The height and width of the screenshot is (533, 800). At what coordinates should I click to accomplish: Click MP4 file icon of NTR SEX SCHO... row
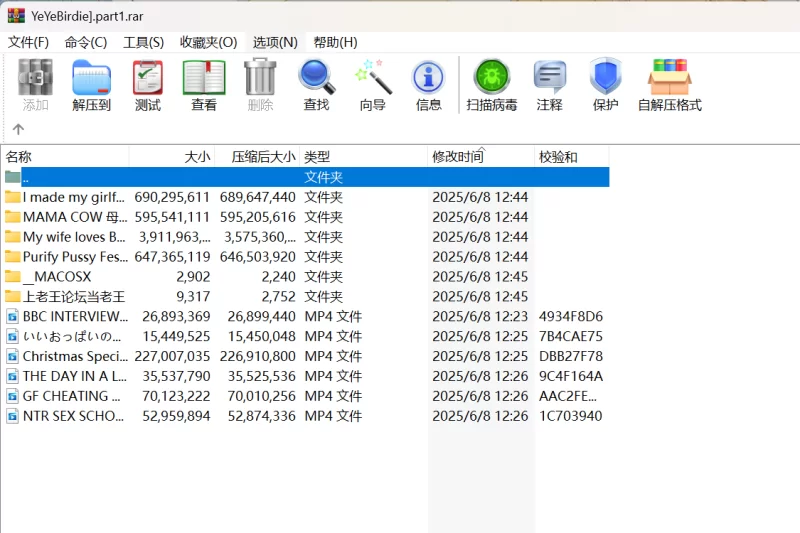click(x=13, y=416)
